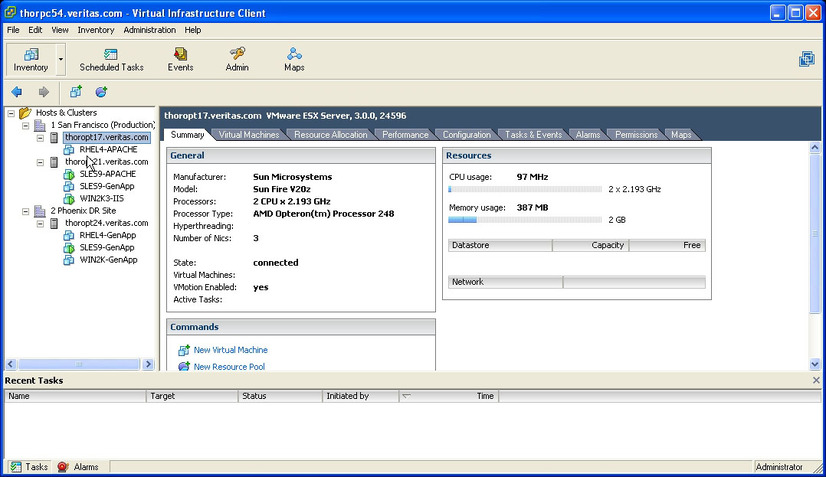This screenshot has height=477, width=826.
Task: Click the console window icon at top right
Action: [807, 59]
